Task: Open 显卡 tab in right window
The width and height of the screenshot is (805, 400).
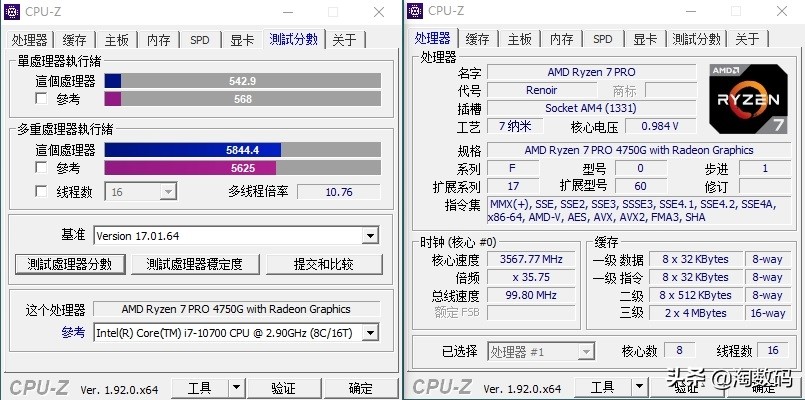Action: click(645, 39)
